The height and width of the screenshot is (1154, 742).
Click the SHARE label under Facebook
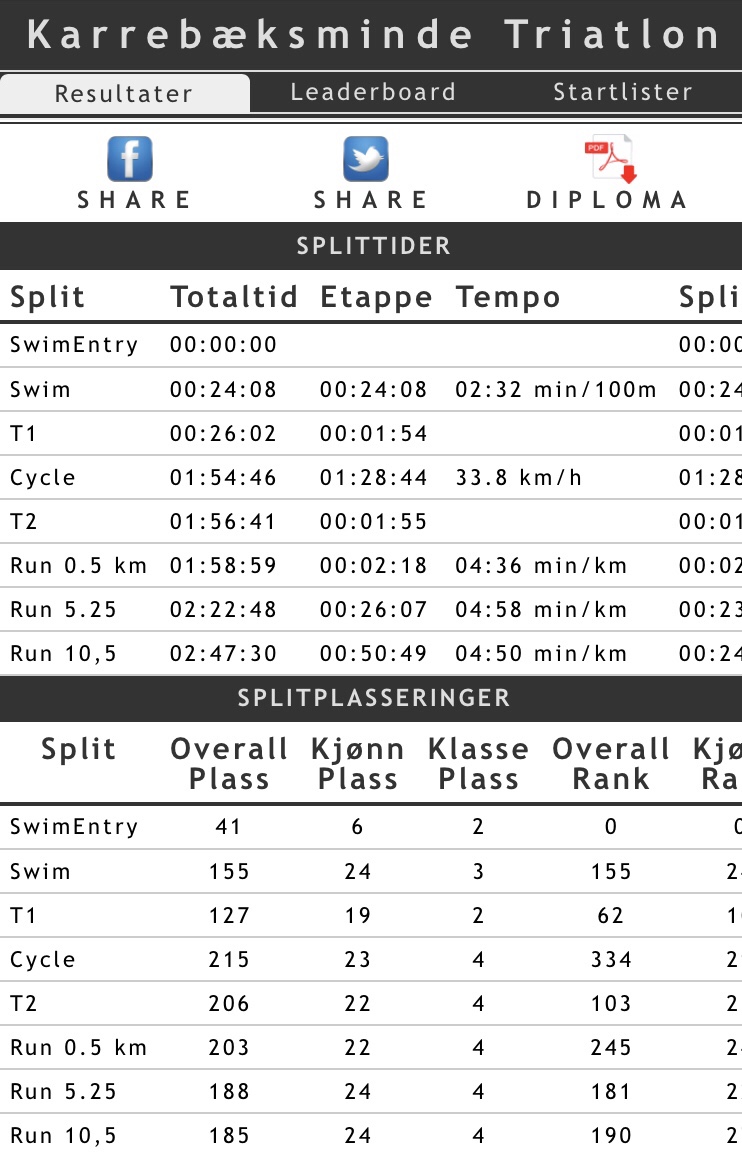coord(135,200)
